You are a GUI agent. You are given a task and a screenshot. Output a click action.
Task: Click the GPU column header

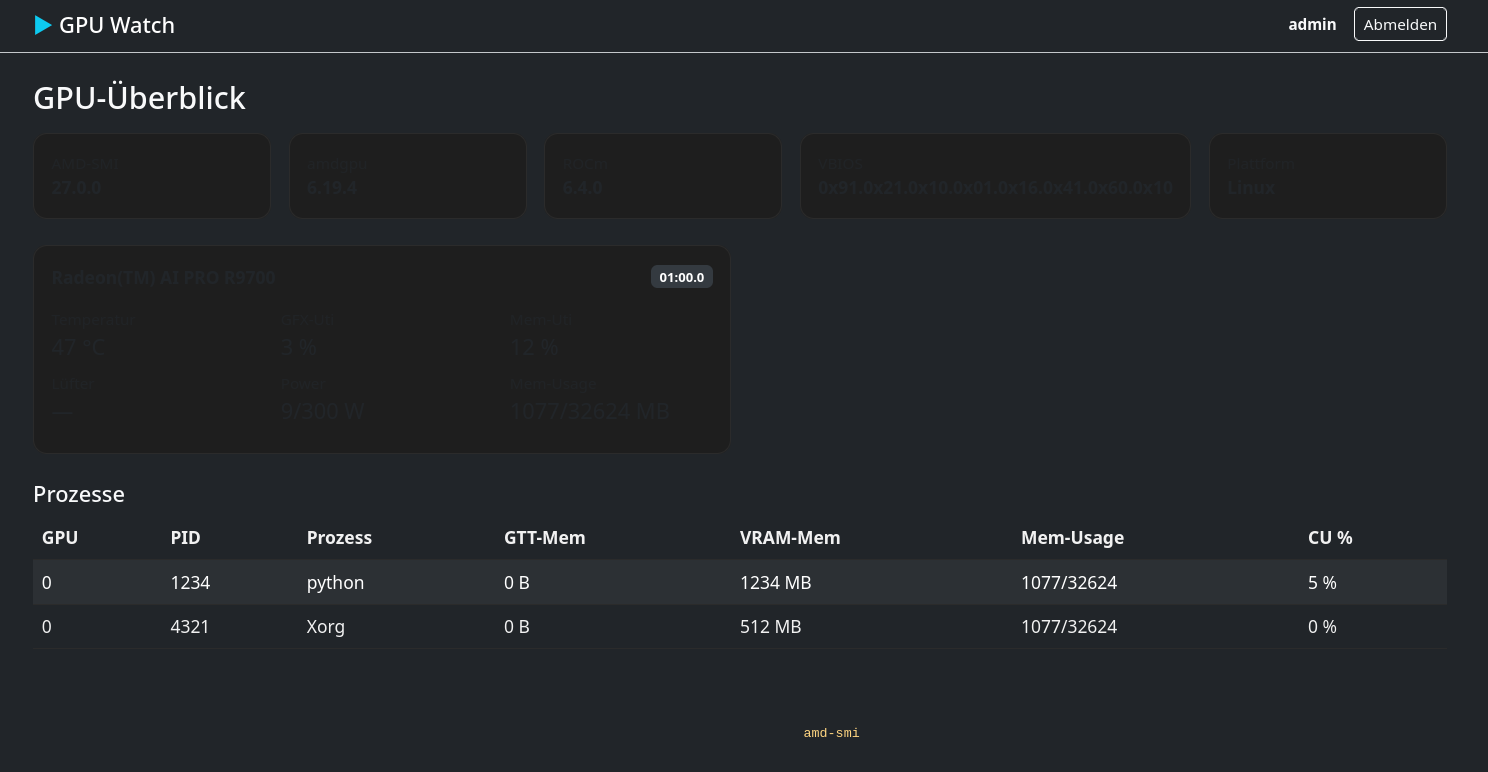[60, 538]
